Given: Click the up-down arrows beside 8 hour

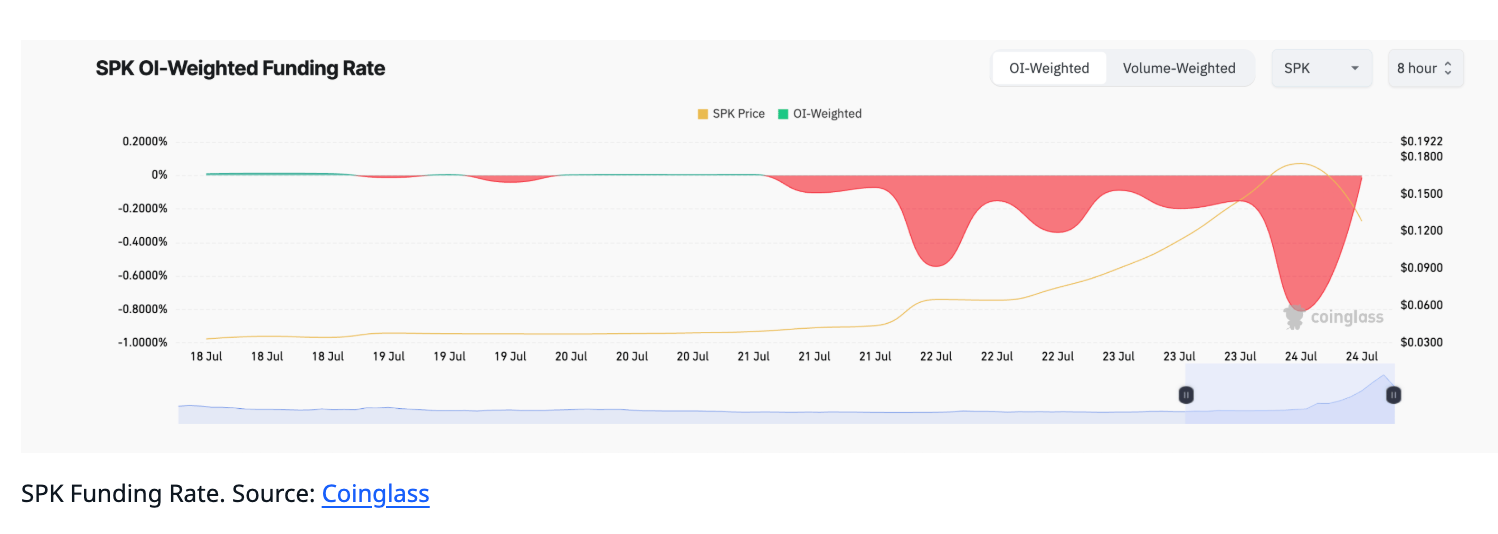Looking at the screenshot, I should coord(1448,69).
